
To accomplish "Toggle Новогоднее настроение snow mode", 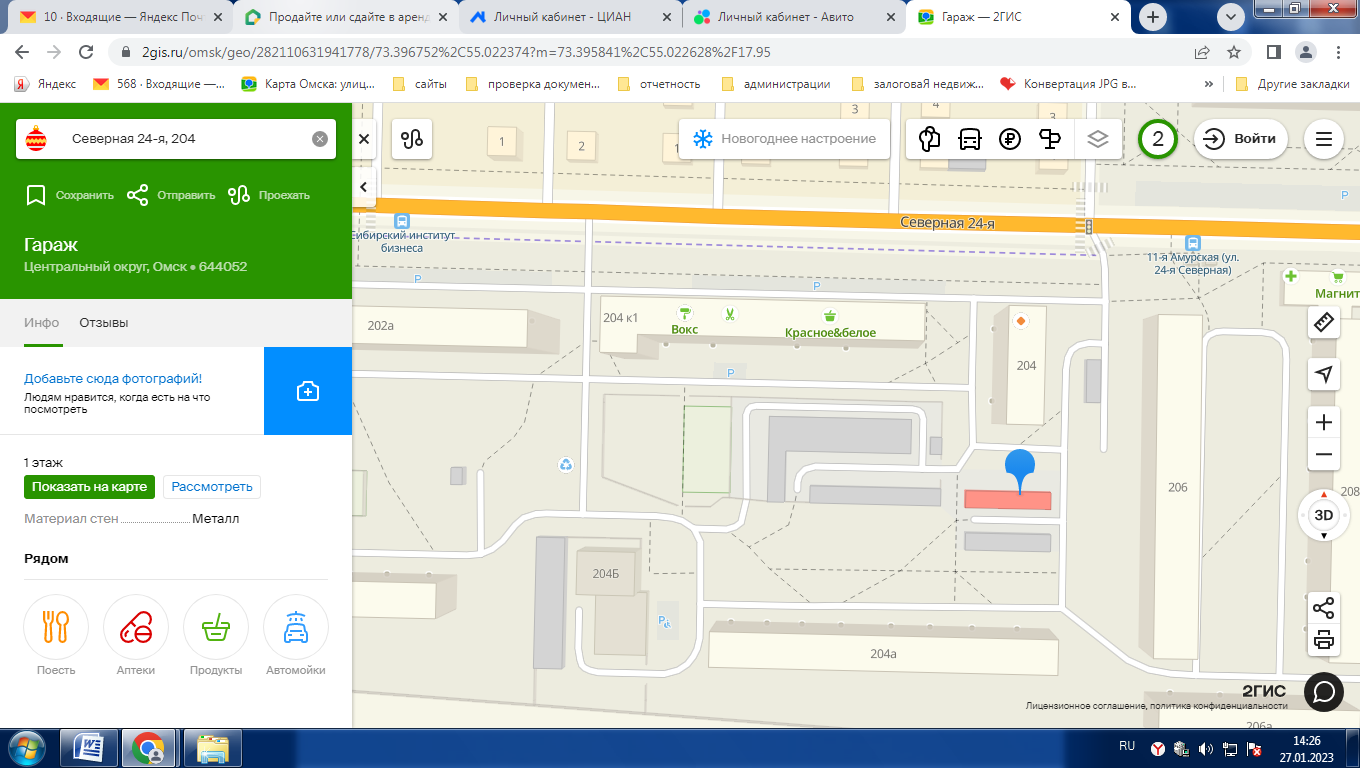I will pos(784,139).
